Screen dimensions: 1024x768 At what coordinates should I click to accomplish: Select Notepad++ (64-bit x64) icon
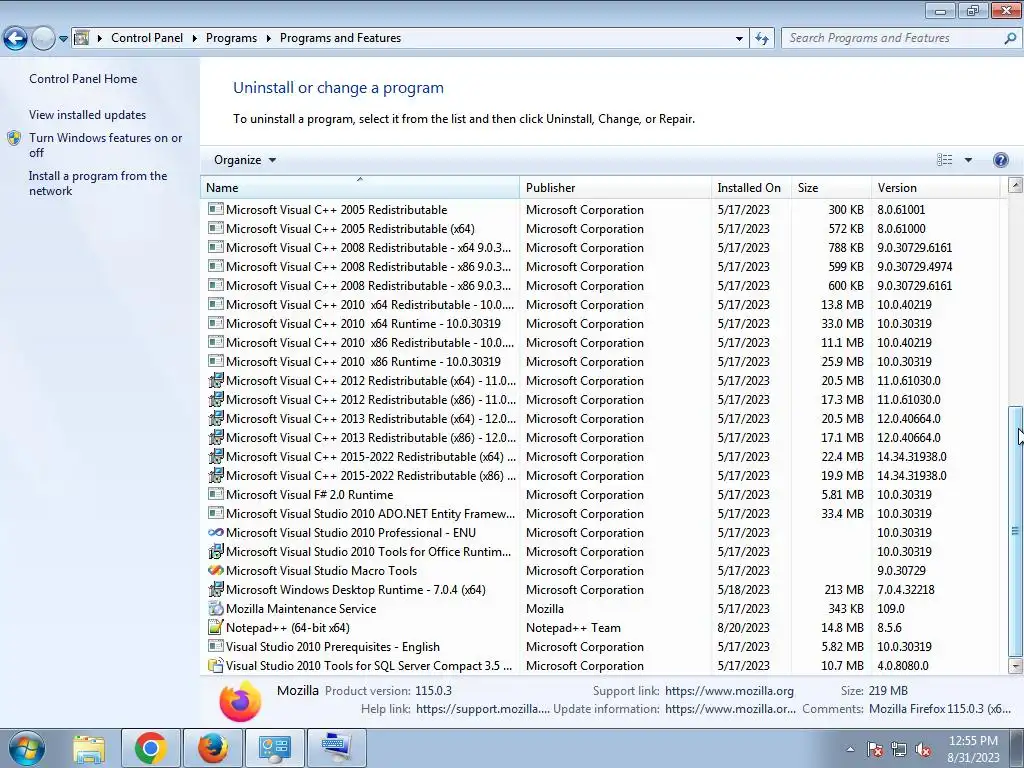pos(216,627)
